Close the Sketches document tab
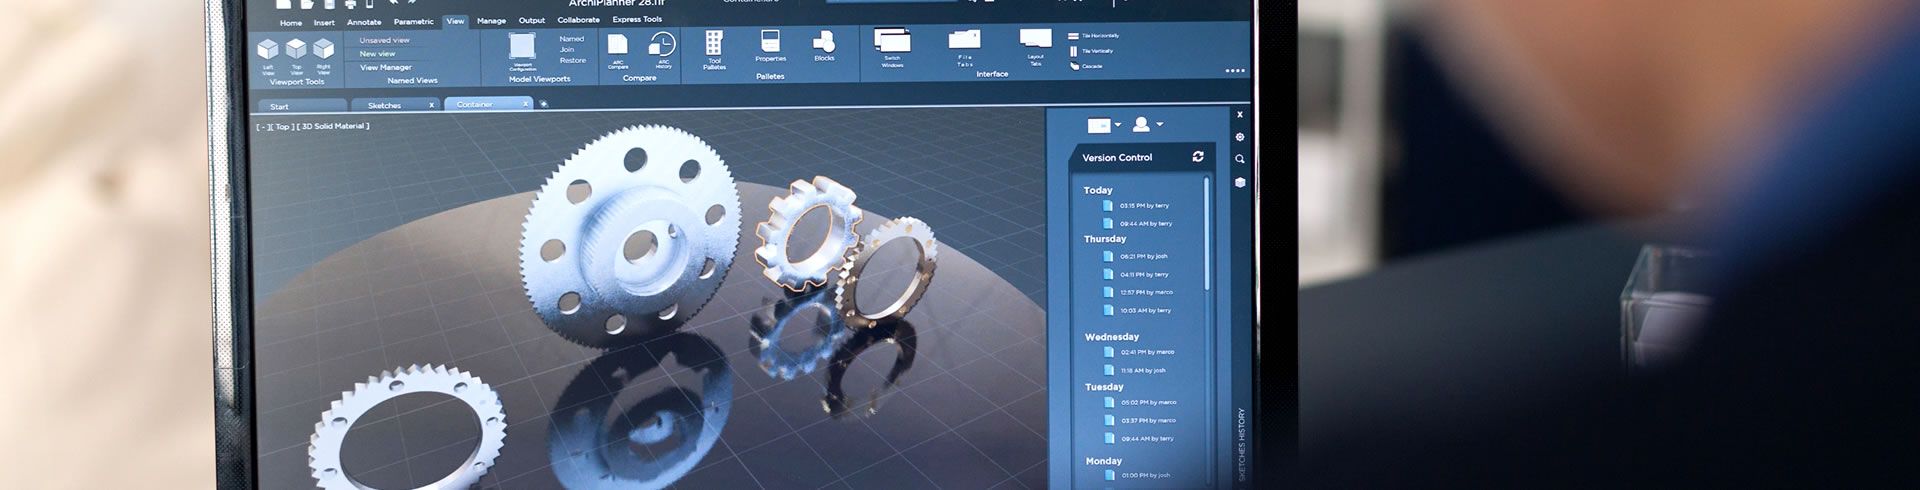 431,105
